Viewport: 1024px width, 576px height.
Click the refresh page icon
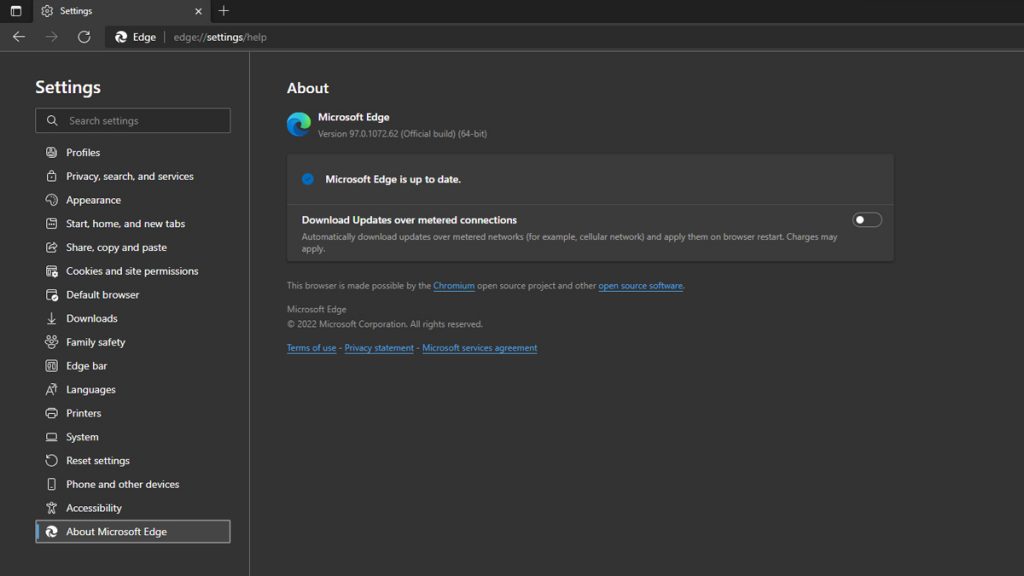(84, 37)
